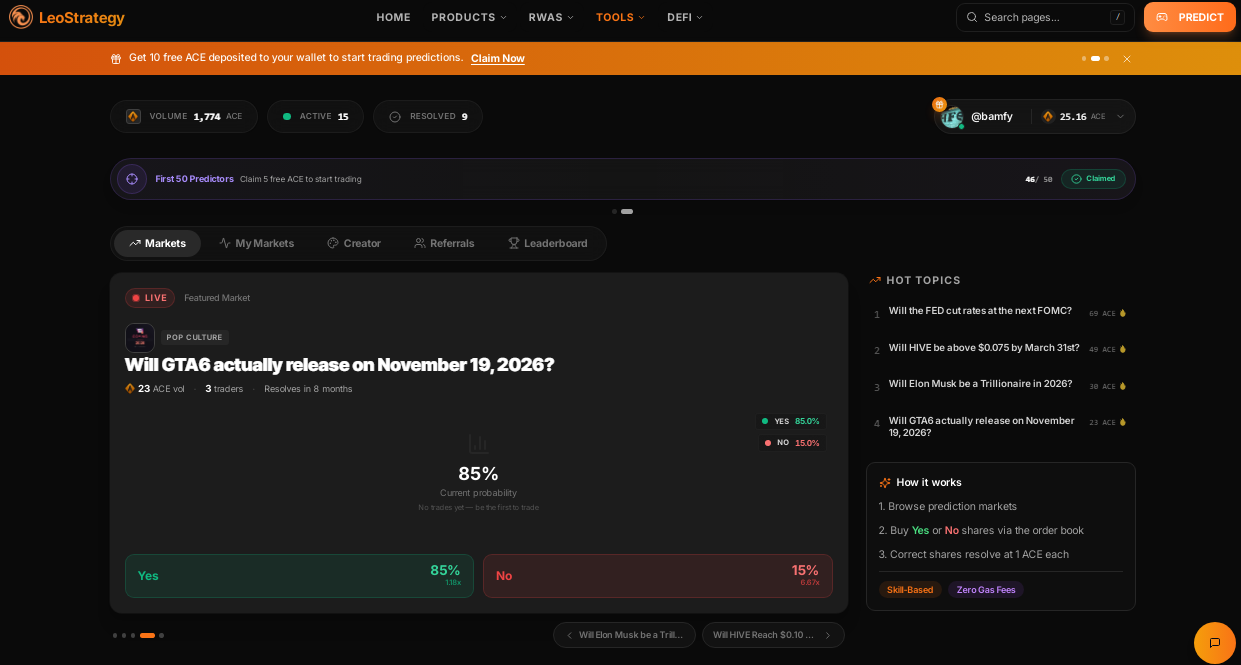Click the flame icon beside 49 ACE
The width and height of the screenshot is (1241, 665).
pos(1123,350)
